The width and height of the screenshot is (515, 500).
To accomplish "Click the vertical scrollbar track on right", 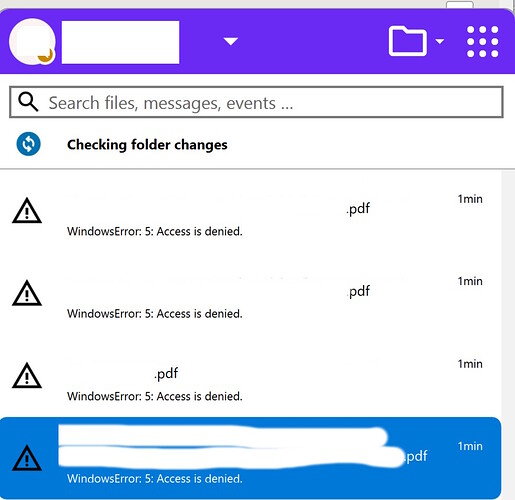I will click(x=508, y=335).
